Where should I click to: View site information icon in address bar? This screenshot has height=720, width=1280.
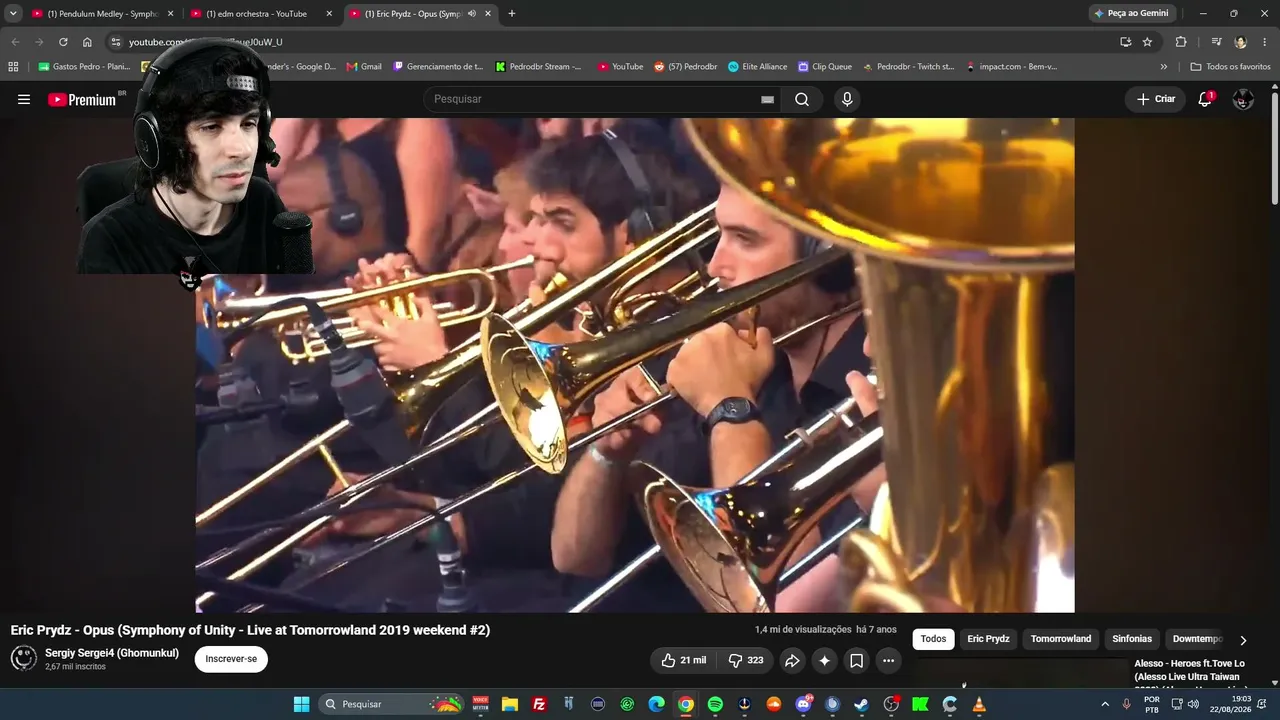[x=115, y=42]
